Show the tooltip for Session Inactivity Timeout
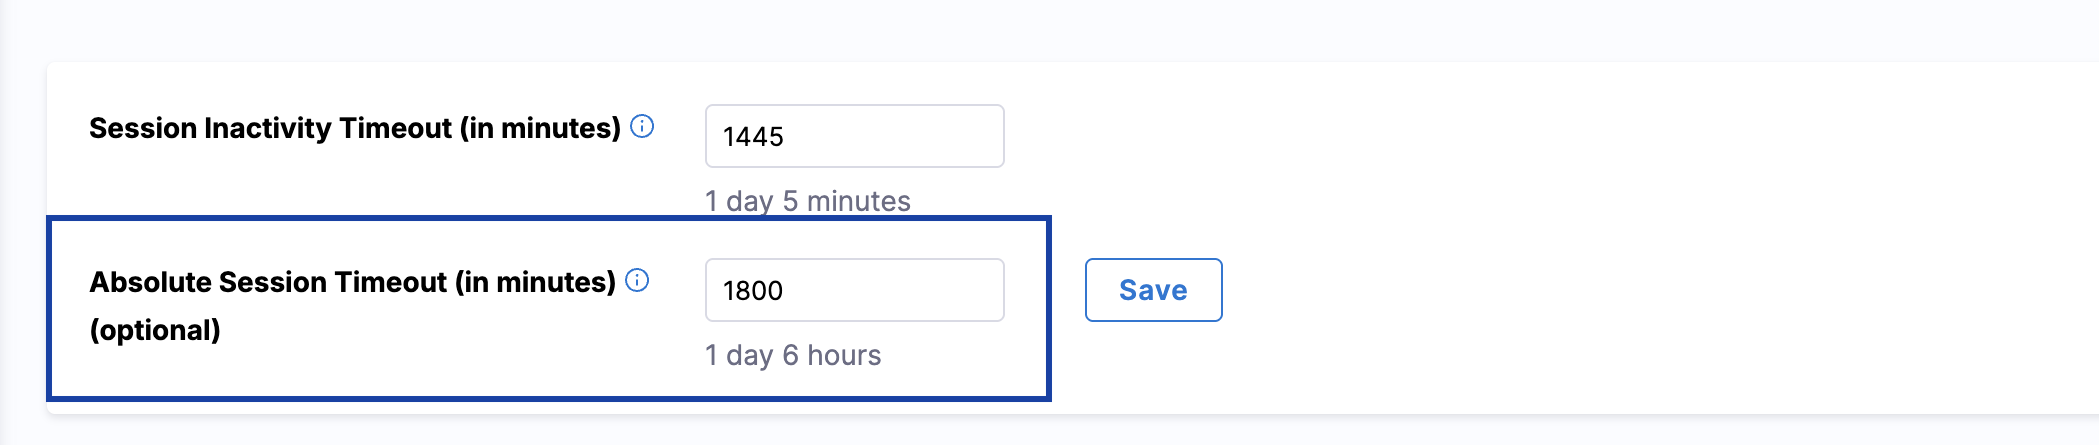 tap(643, 127)
